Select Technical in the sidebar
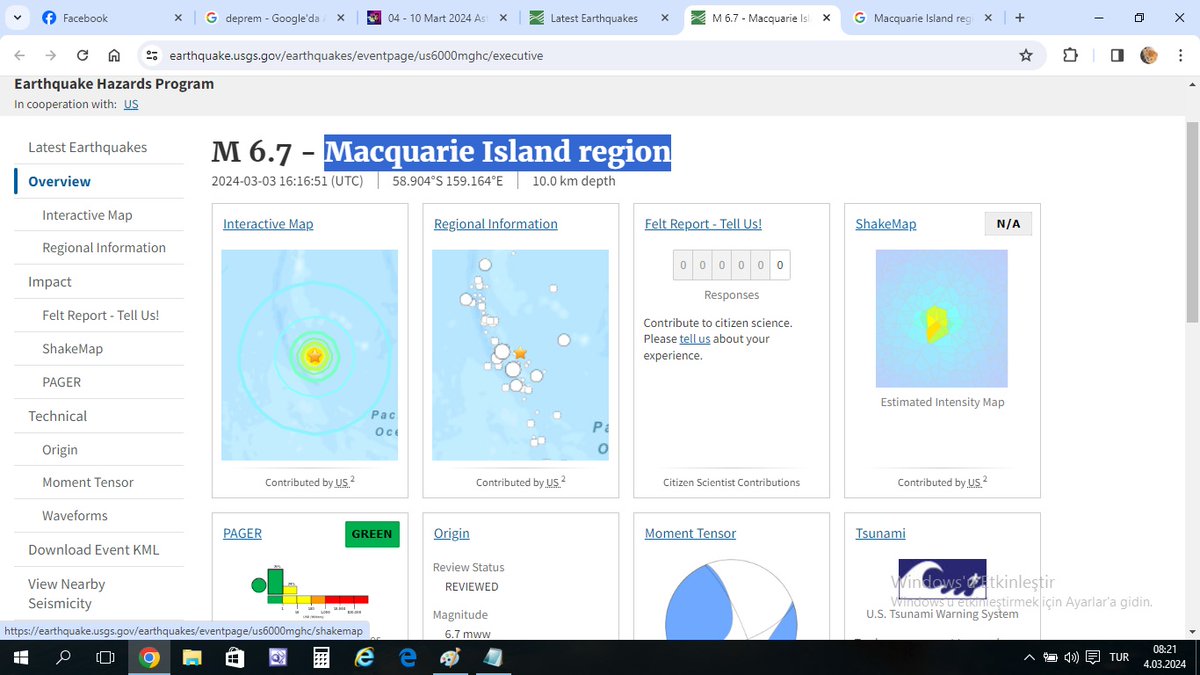The image size is (1200, 675). [57, 416]
